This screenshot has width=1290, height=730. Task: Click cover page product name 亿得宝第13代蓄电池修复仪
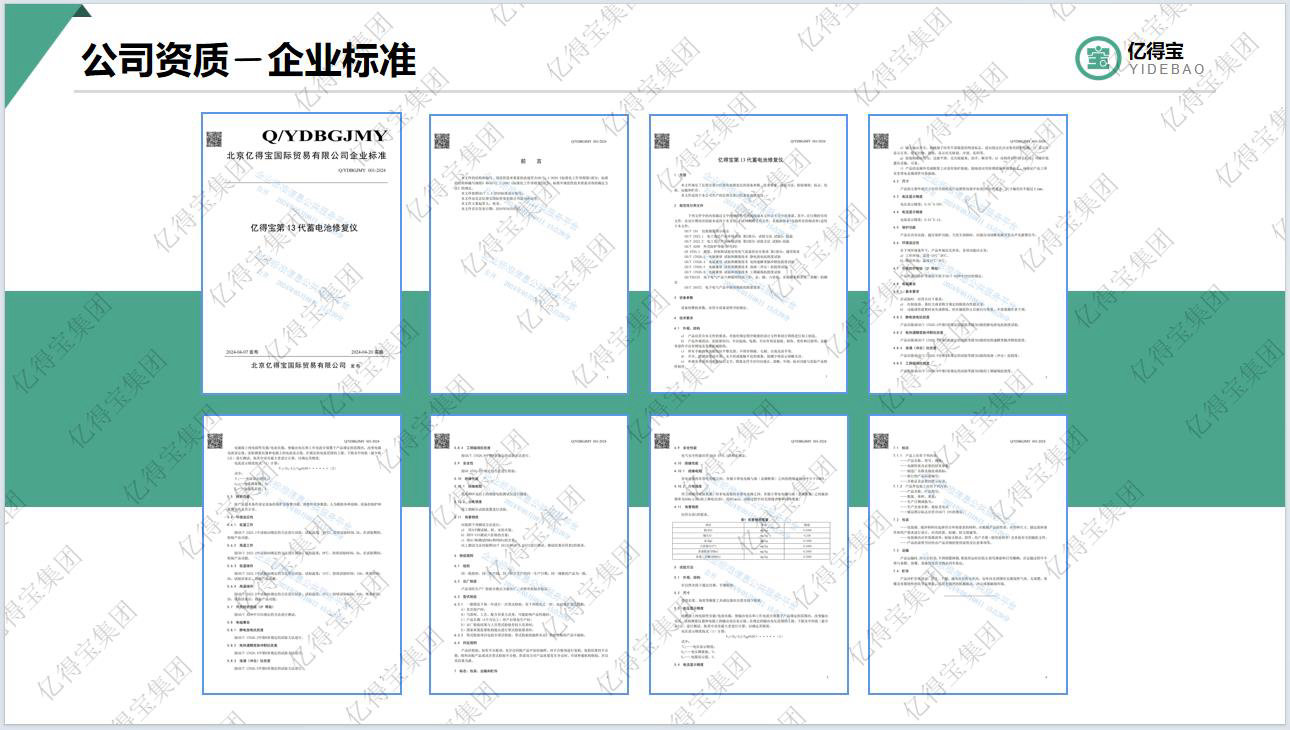[304, 228]
